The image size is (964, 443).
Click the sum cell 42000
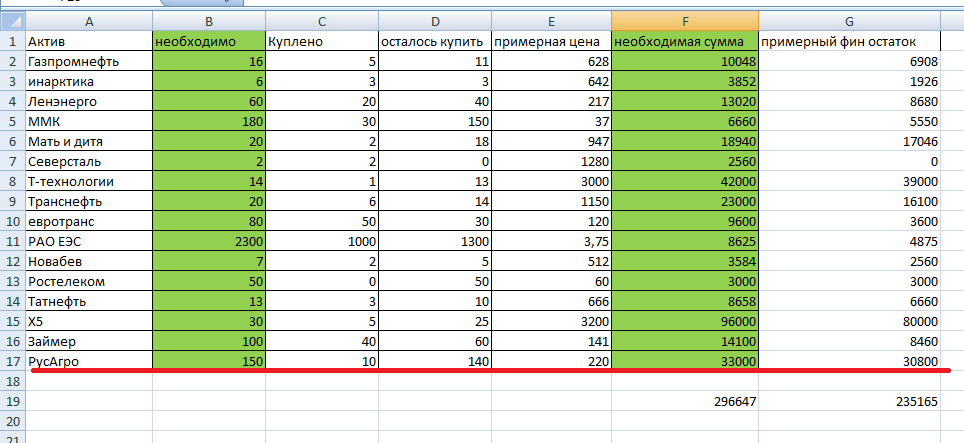[x=685, y=181]
